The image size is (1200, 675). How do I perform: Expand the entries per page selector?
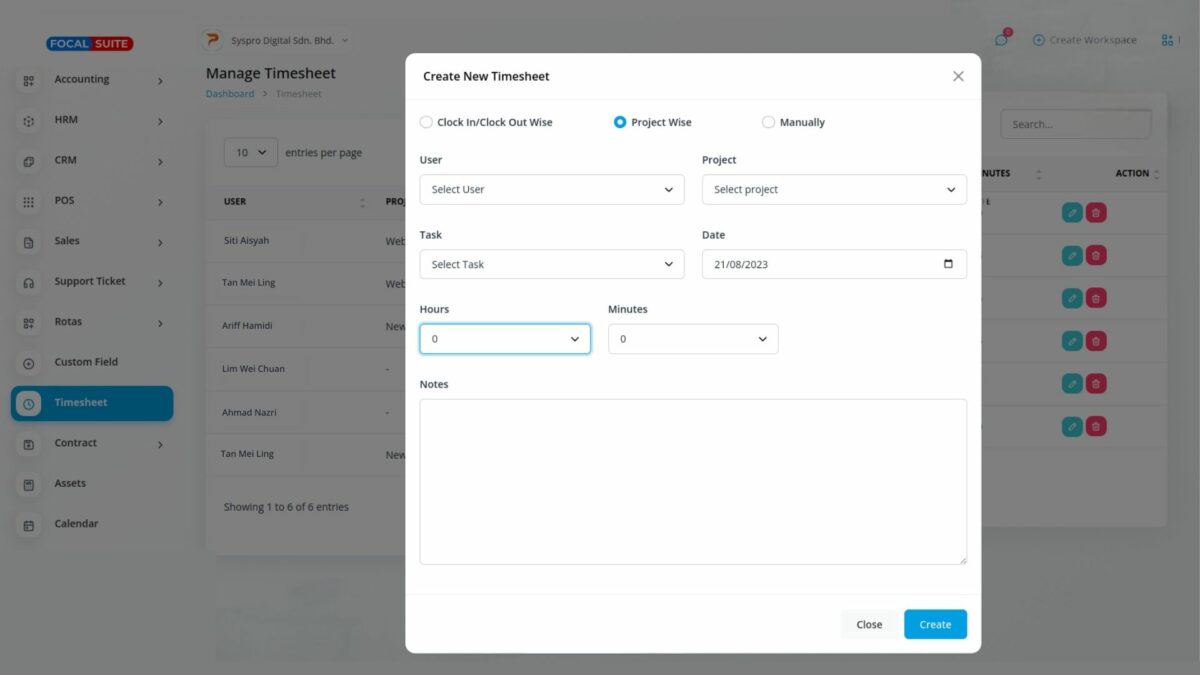[250, 152]
